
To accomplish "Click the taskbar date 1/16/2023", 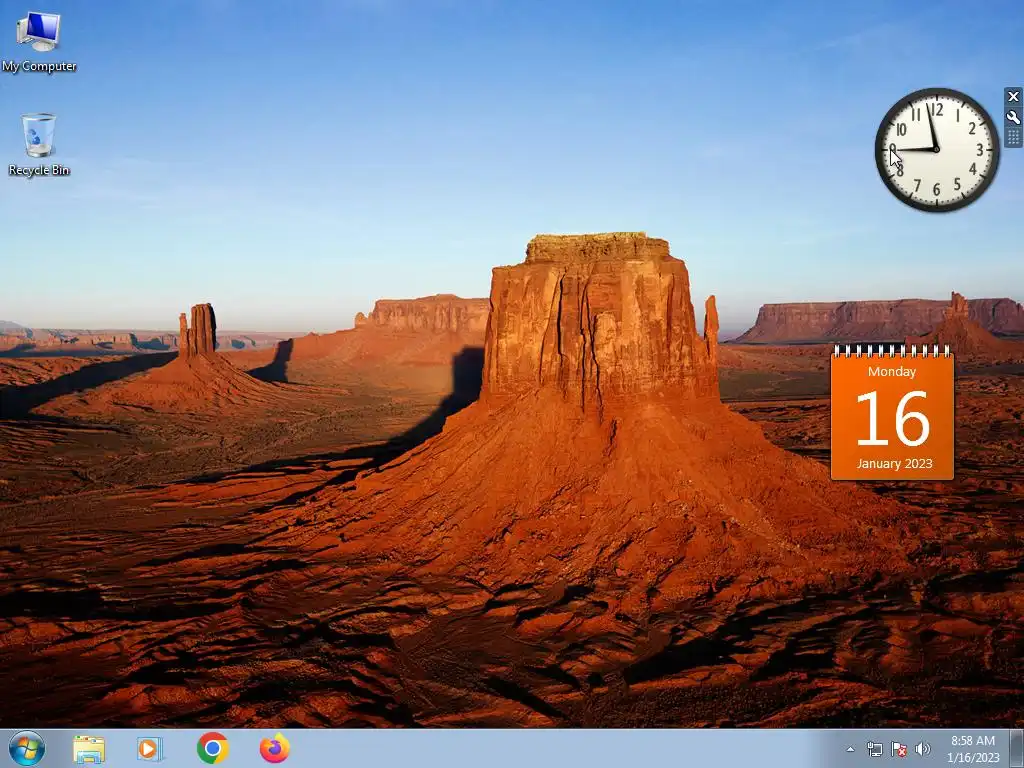I will (973, 758).
